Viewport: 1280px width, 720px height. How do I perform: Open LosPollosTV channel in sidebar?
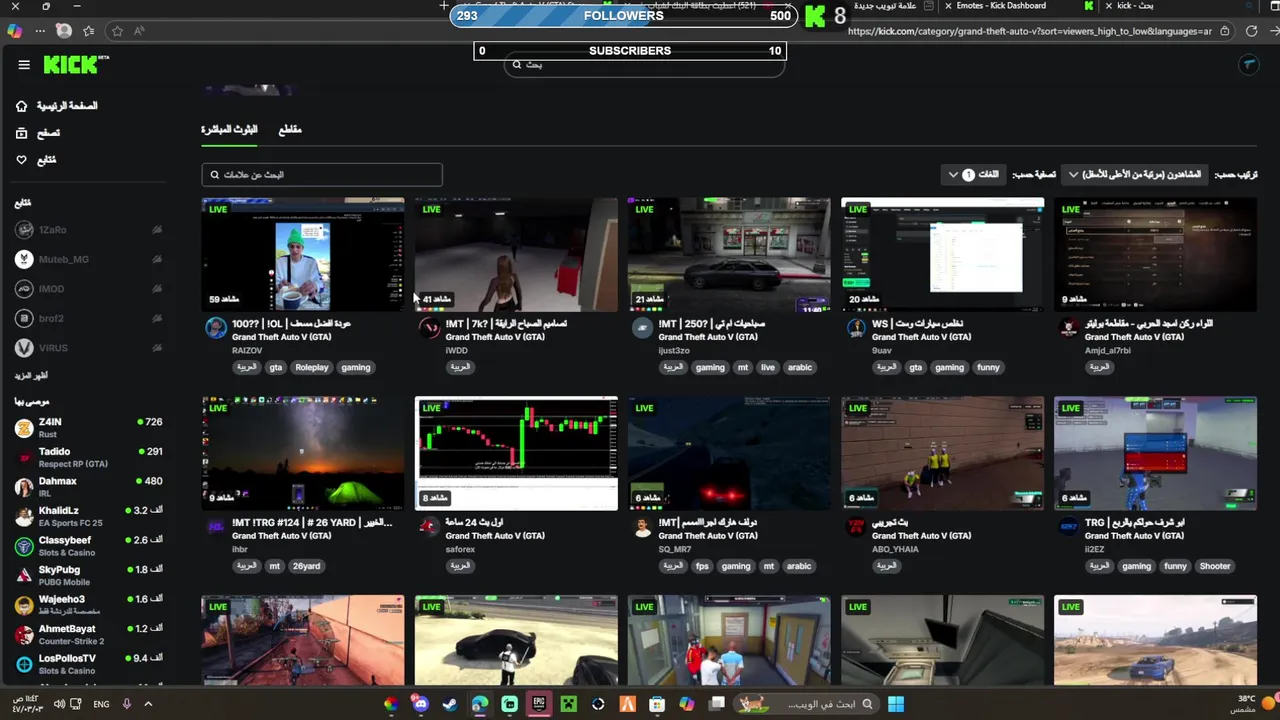coord(88,664)
